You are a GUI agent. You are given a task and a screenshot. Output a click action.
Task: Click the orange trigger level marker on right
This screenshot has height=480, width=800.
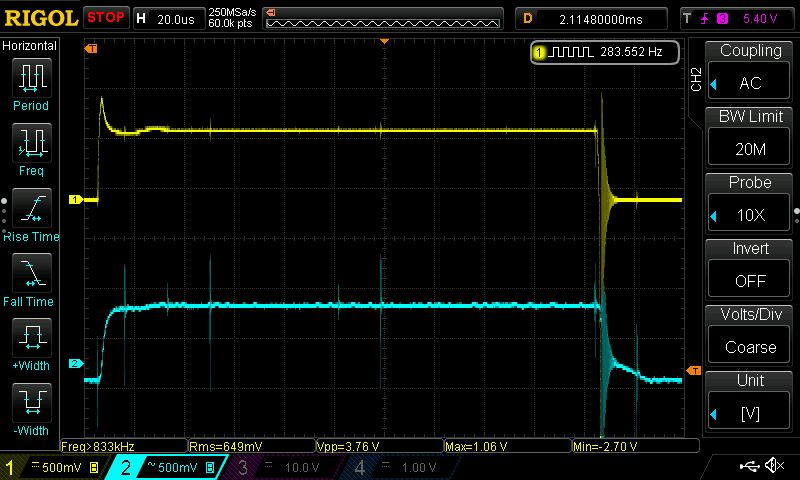pyautogui.click(x=694, y=370)
